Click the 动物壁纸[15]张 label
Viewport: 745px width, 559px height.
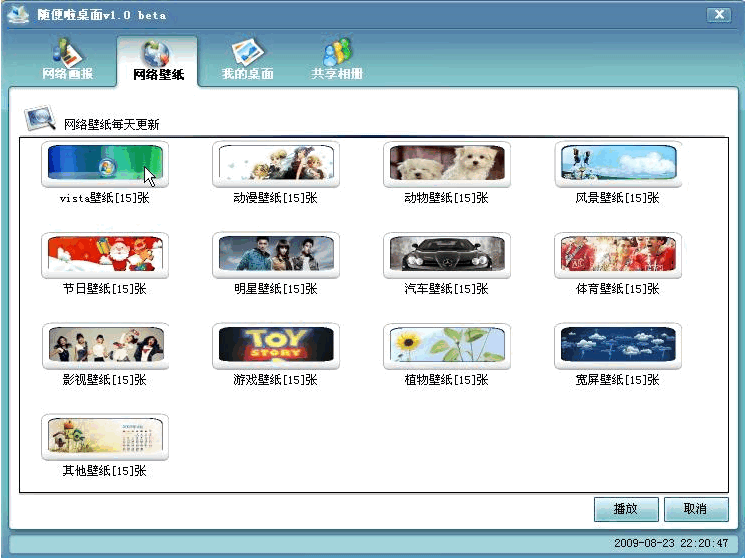447,198
